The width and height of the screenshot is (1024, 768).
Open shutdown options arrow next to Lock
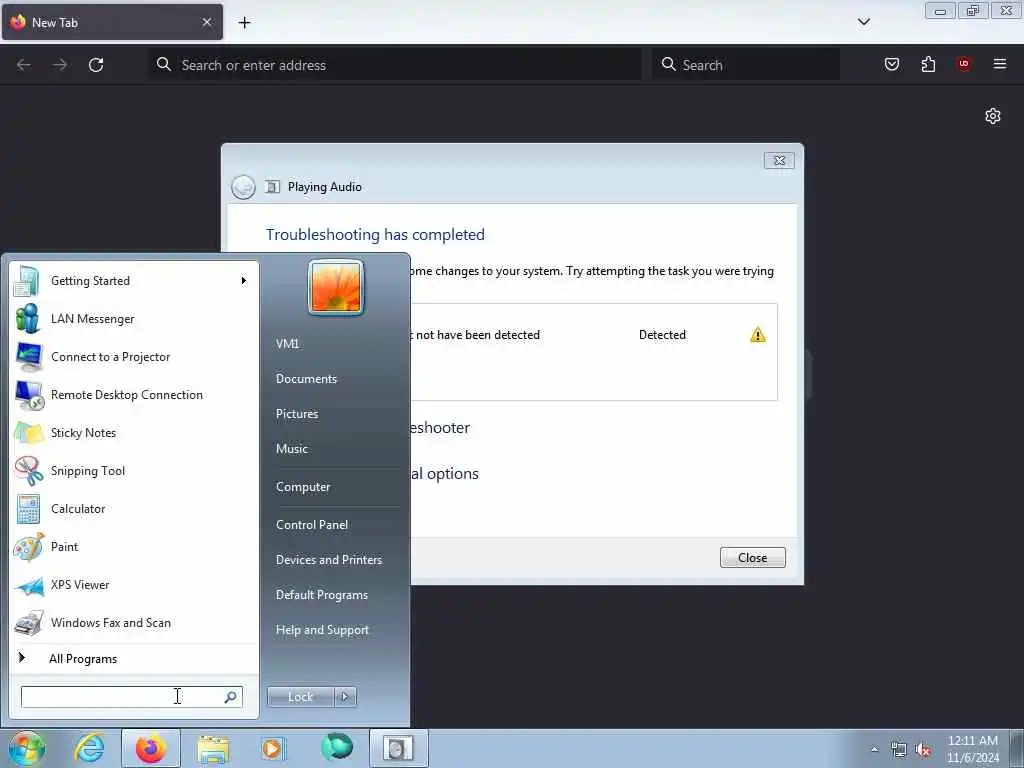(345, 697)
